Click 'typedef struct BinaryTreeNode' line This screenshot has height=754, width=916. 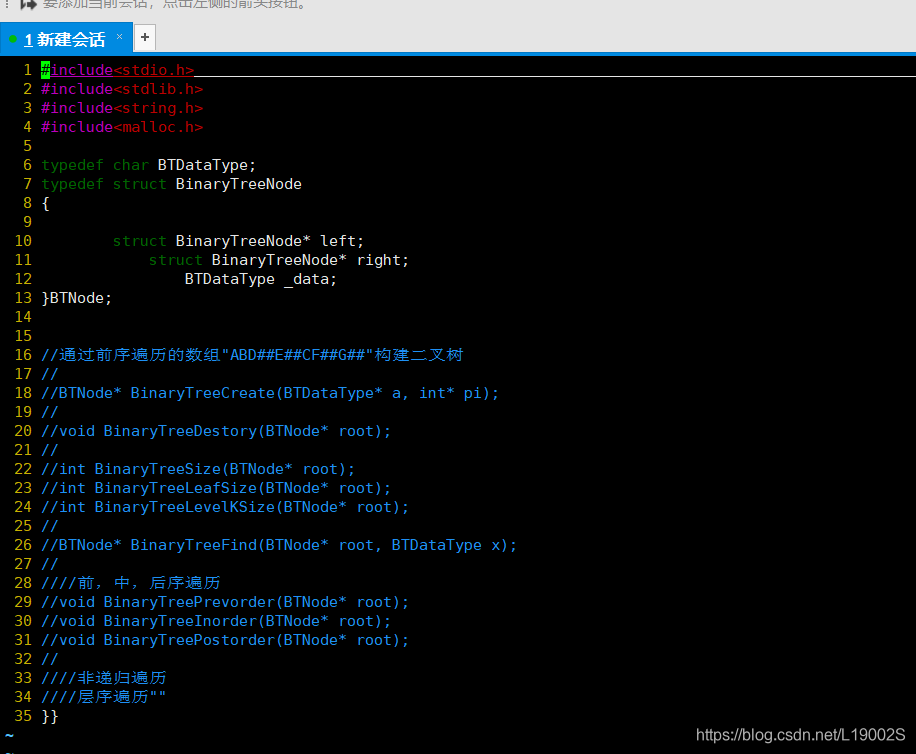171,184
